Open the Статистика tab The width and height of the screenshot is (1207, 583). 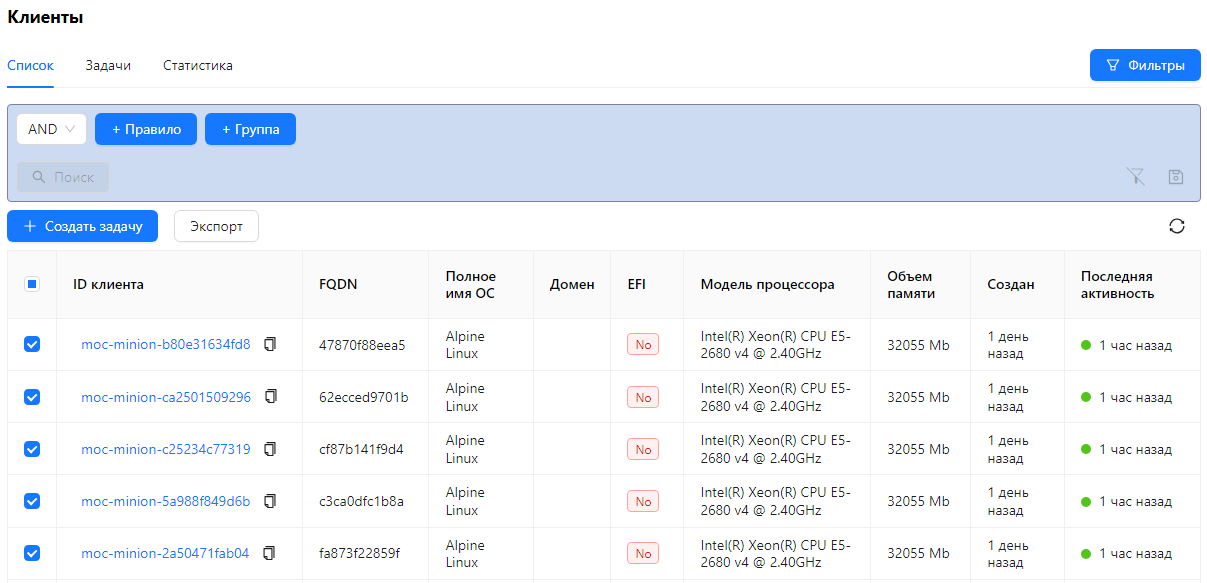coord(198,66)
